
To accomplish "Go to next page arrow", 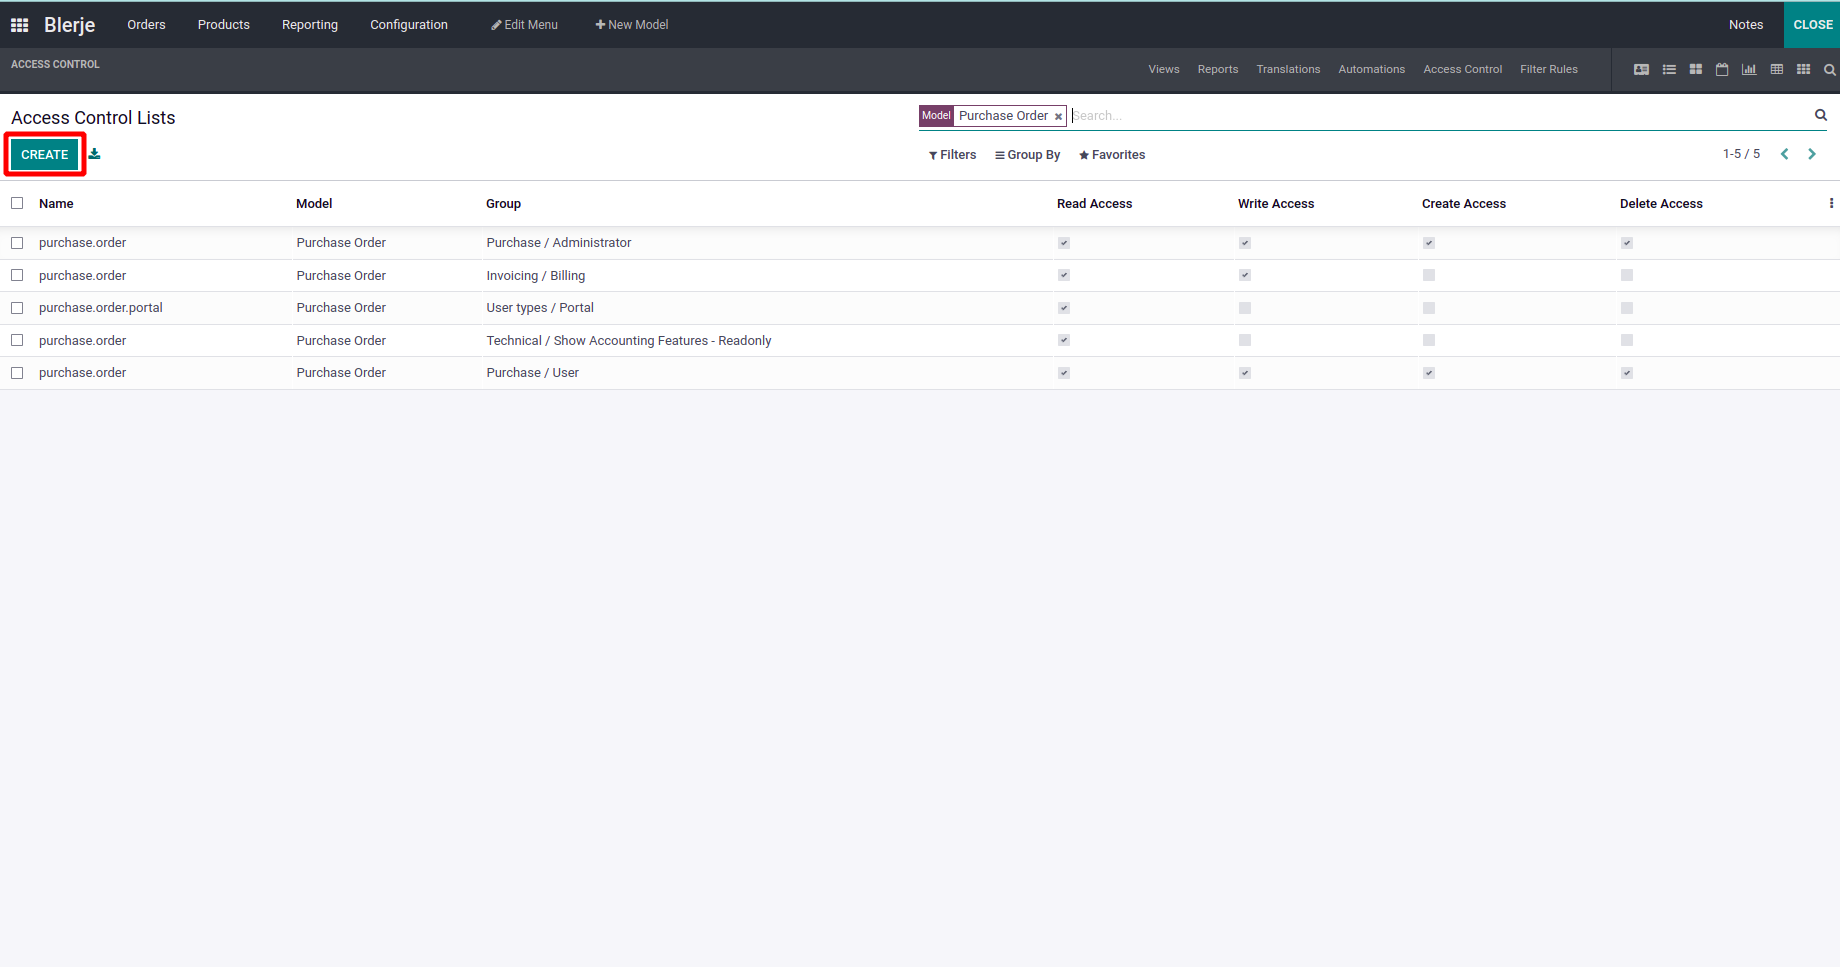I will 1812,154.
